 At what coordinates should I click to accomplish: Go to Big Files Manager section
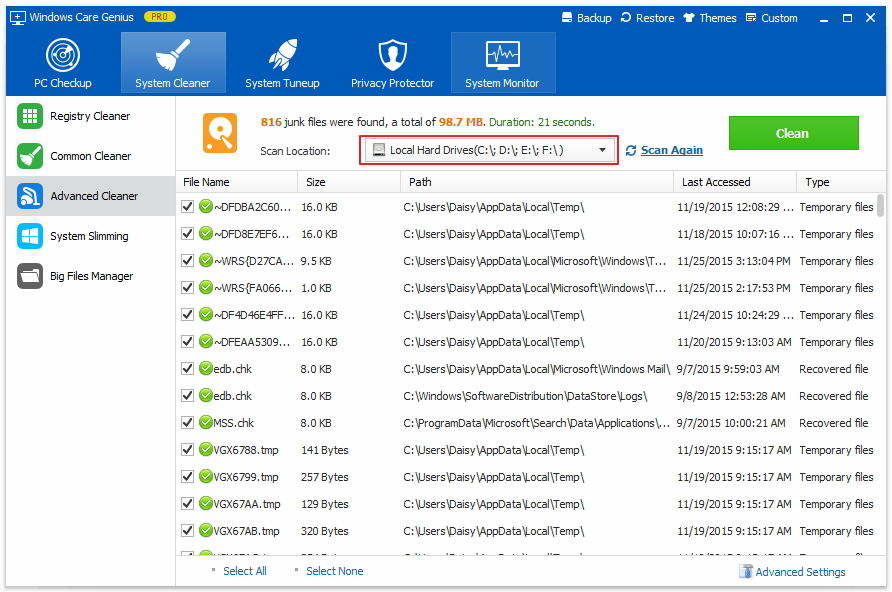pos(92,276)
